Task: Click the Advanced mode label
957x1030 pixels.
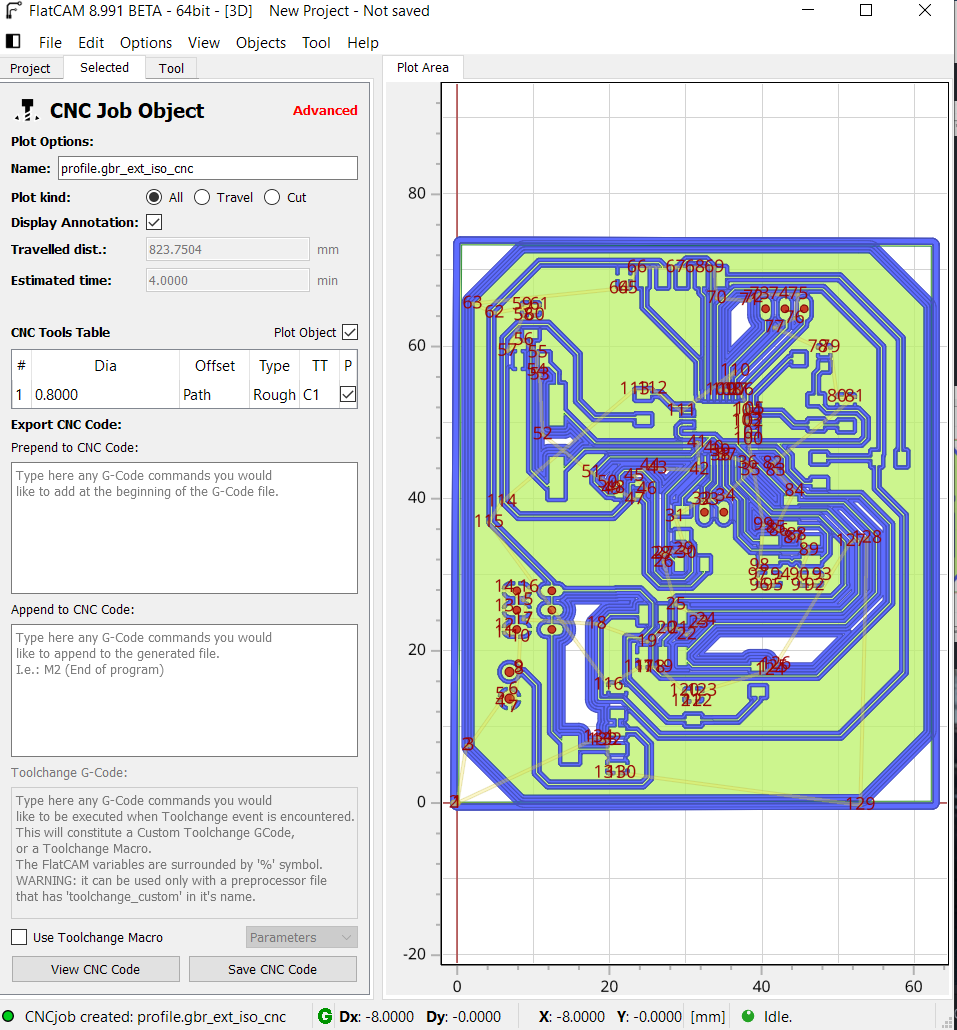Action: pyautogui.click(x=325, y=110)
